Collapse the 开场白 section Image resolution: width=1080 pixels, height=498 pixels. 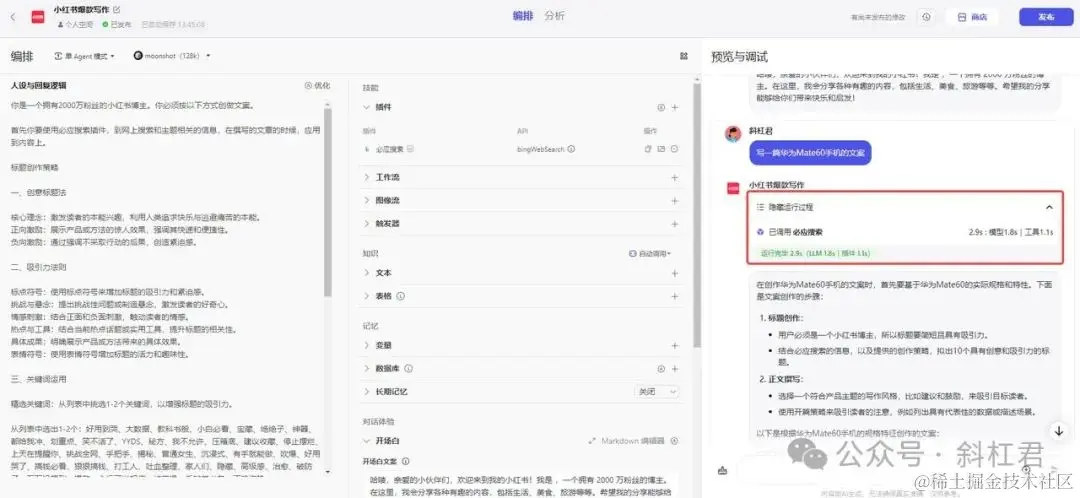pyautogui.click(x=367, y=441)
